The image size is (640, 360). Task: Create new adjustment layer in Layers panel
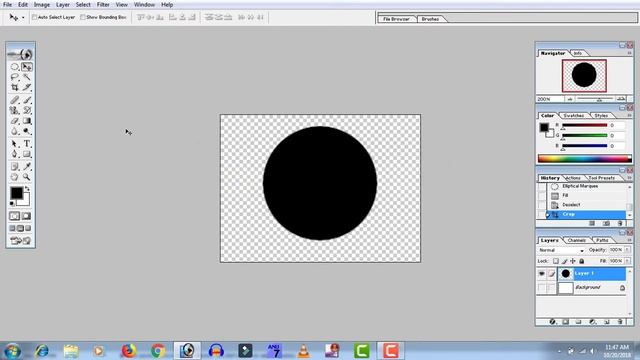[593, 322]
